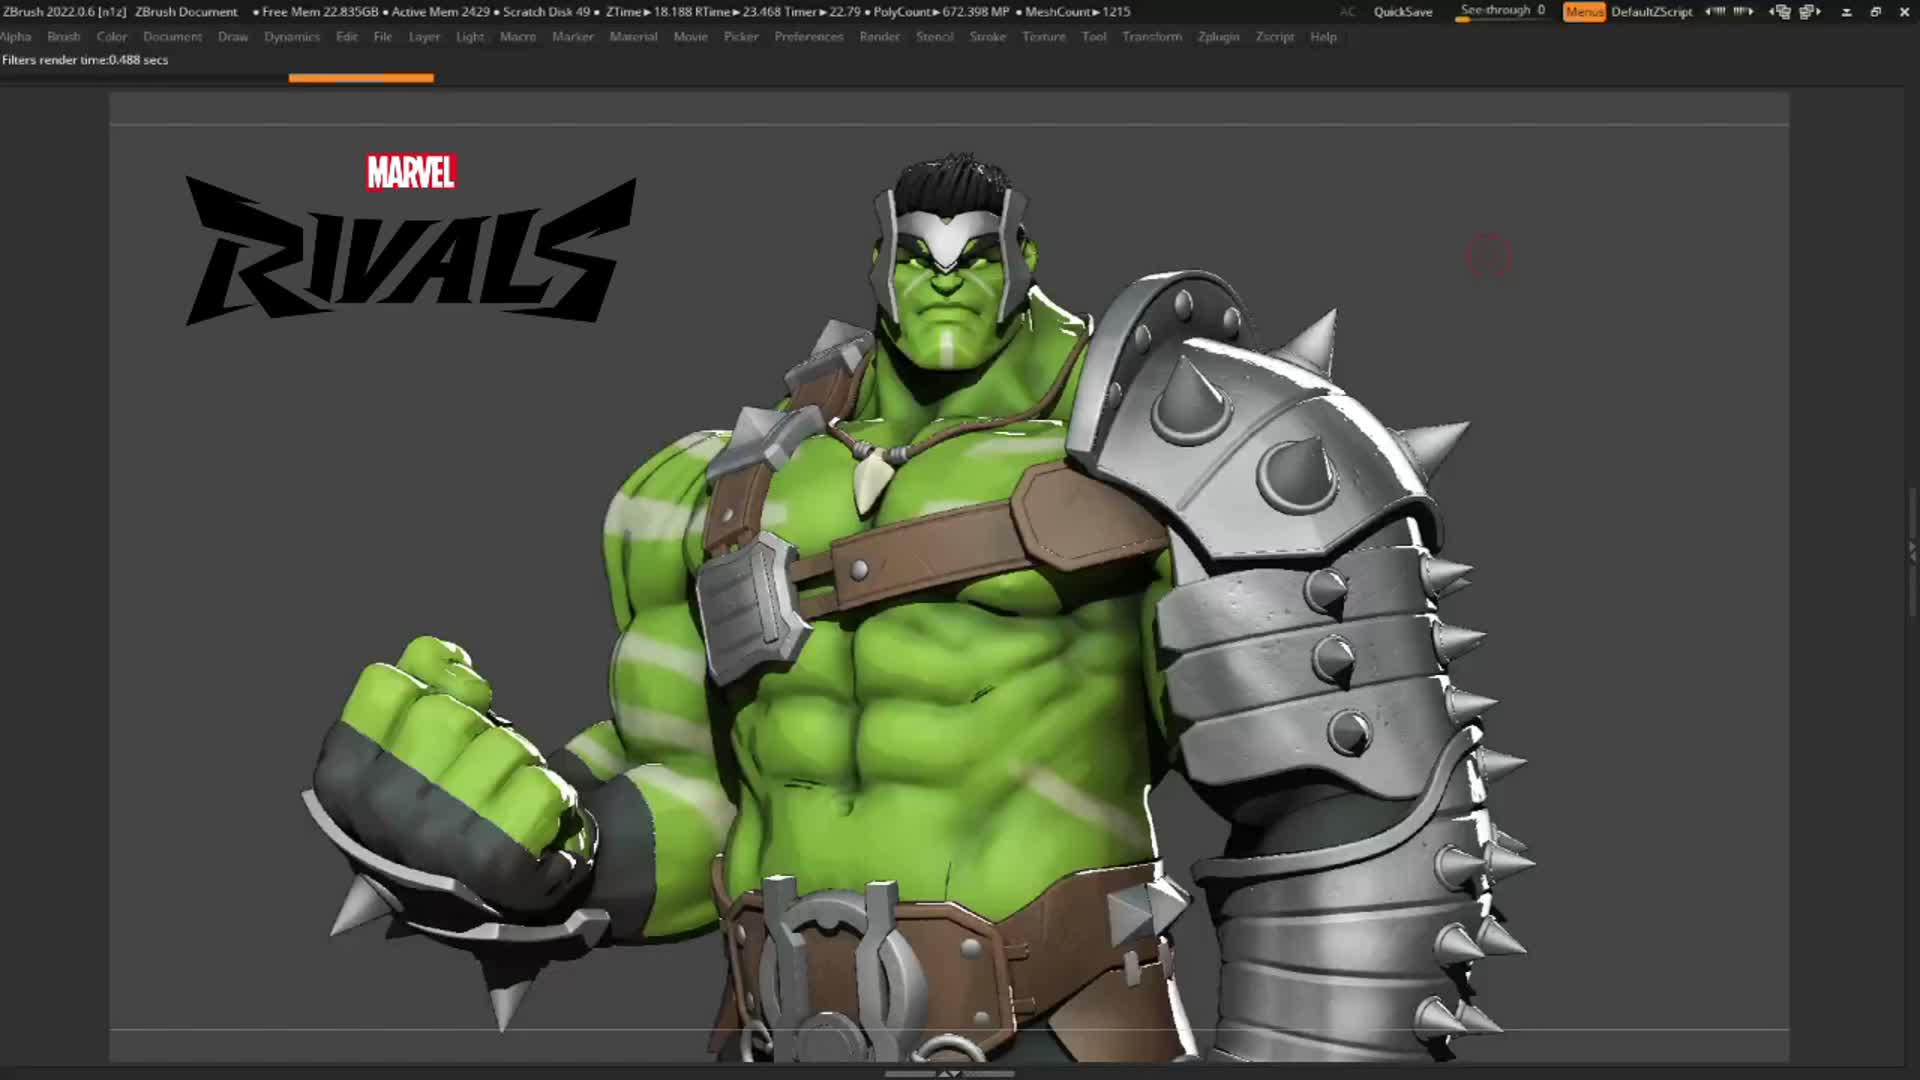1920x1080 pixels.
Task: Click the restore window icon
Action: click(1876, 12)
